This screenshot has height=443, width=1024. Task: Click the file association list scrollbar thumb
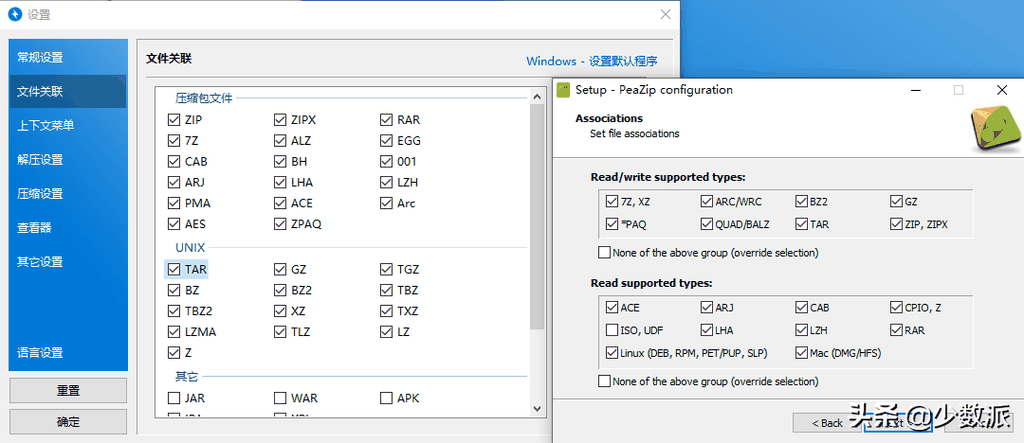[x=537, y=216]
